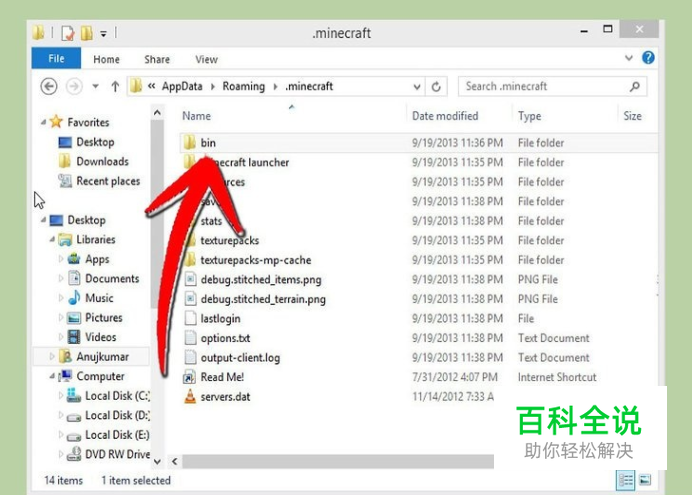692x495 pixels.
Task: Open the File menu
Action: [56, 59]
